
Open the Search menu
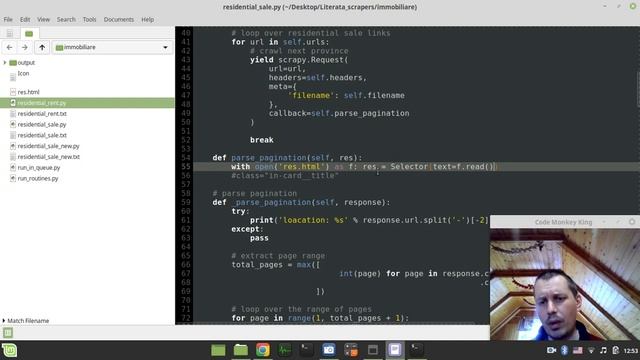tap(66, 19)
